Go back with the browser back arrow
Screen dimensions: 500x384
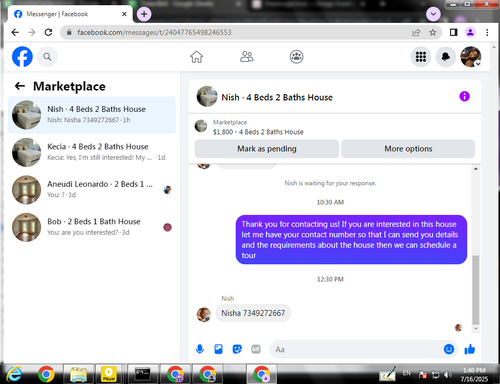click(x=15, y=32)
